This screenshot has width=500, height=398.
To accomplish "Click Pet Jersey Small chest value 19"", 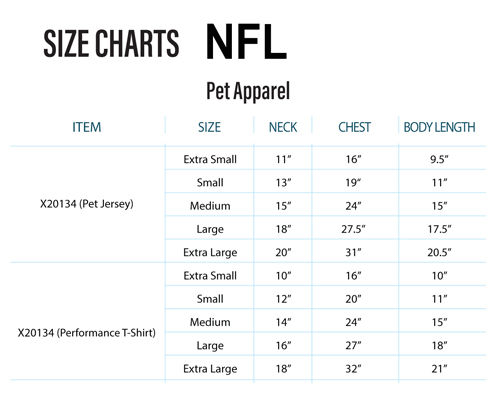I will click(x=353, y=183).
